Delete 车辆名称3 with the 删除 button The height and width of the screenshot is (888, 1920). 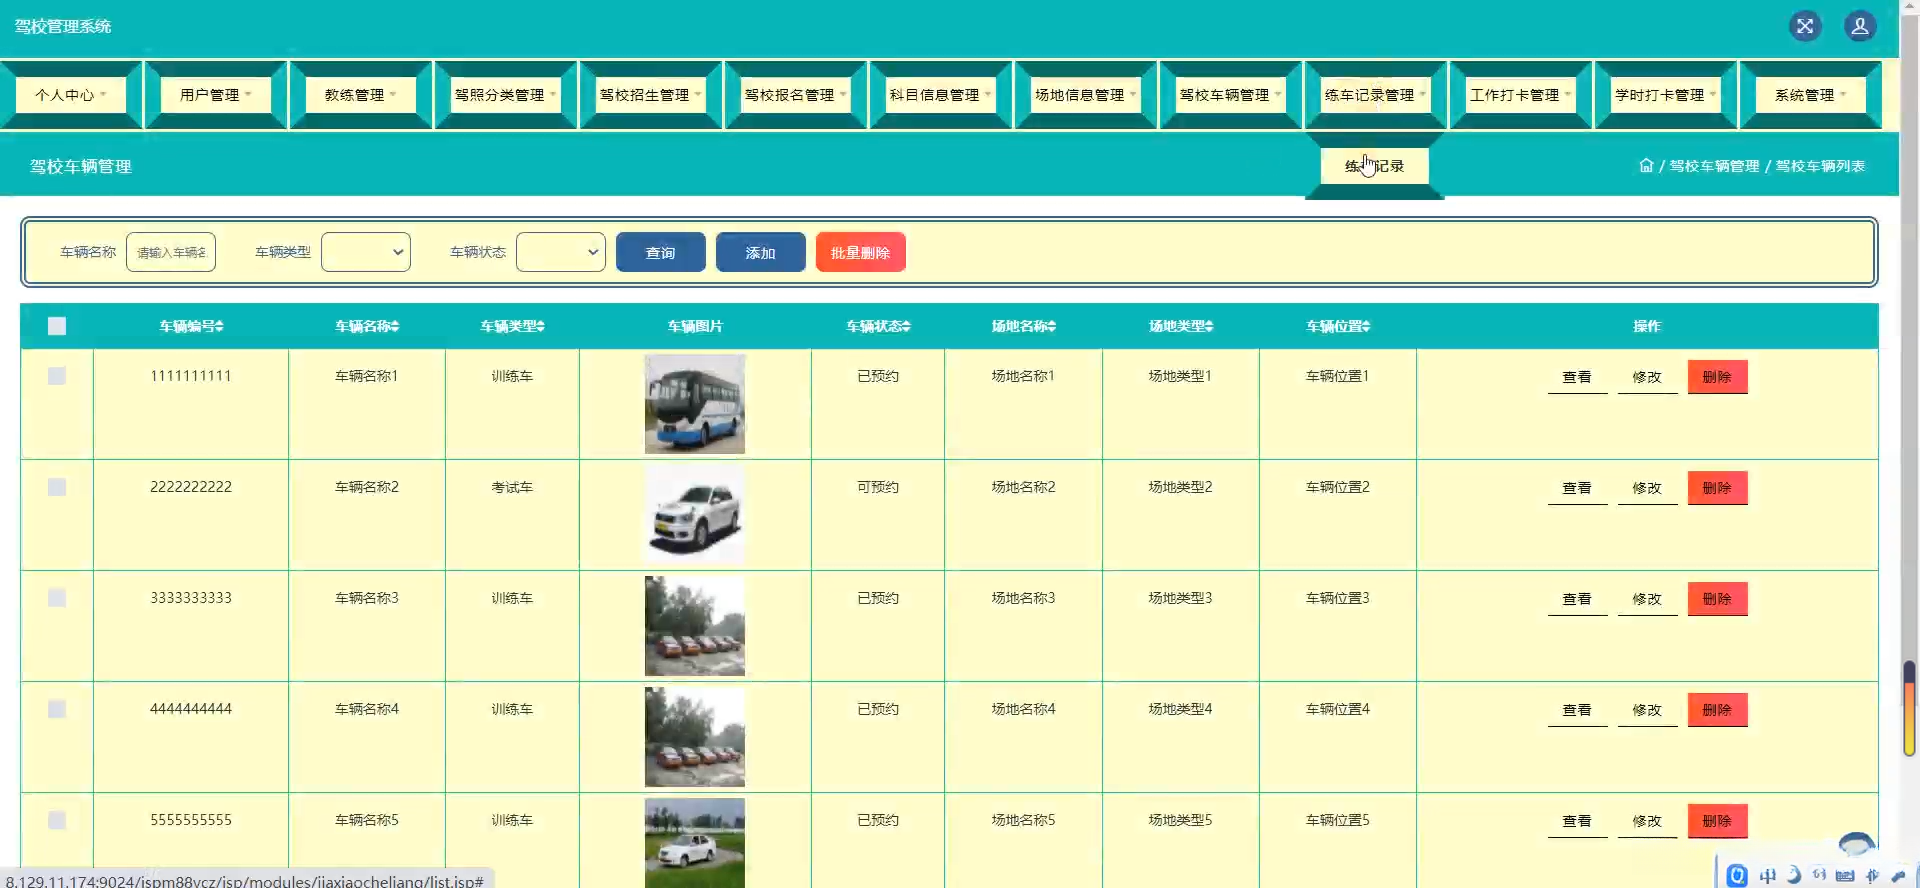coord(1718,599)
